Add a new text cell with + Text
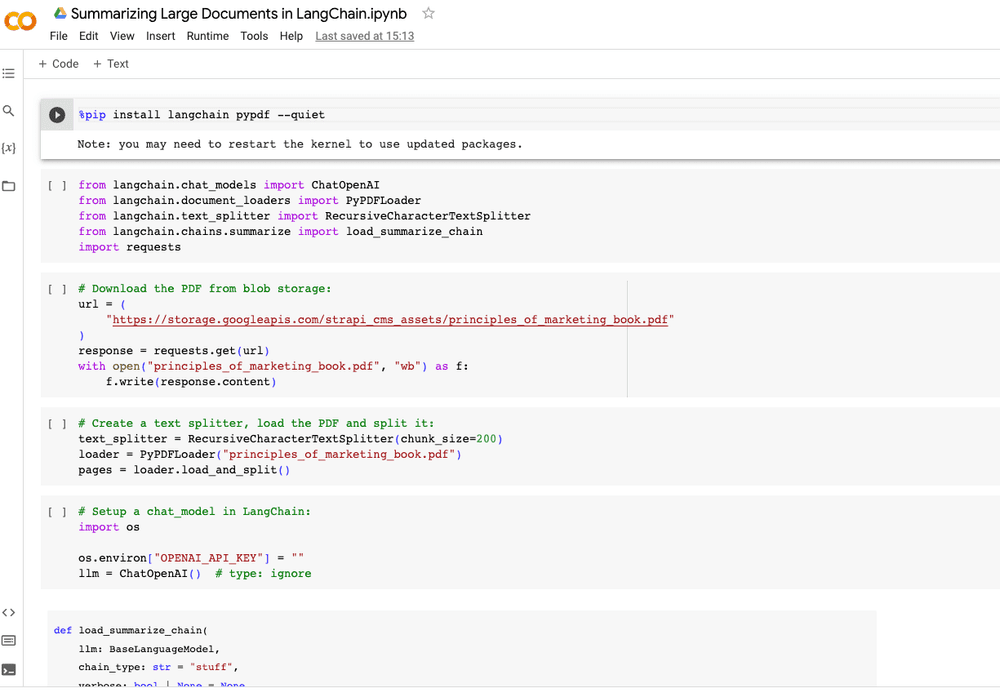Viewport: 1000px width, 692px height. [111, 64]
